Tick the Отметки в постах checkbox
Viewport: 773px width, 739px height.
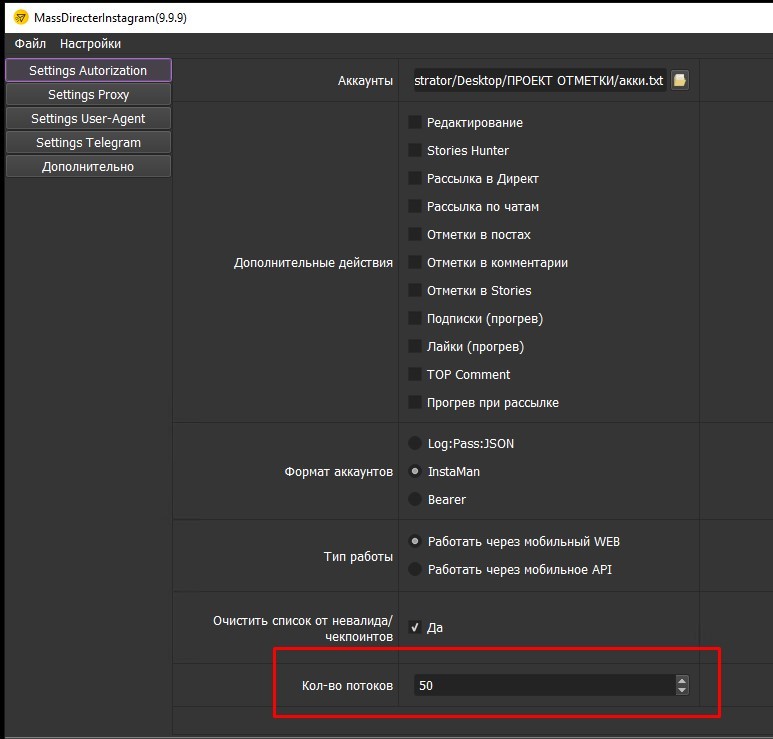coord(415,234)
